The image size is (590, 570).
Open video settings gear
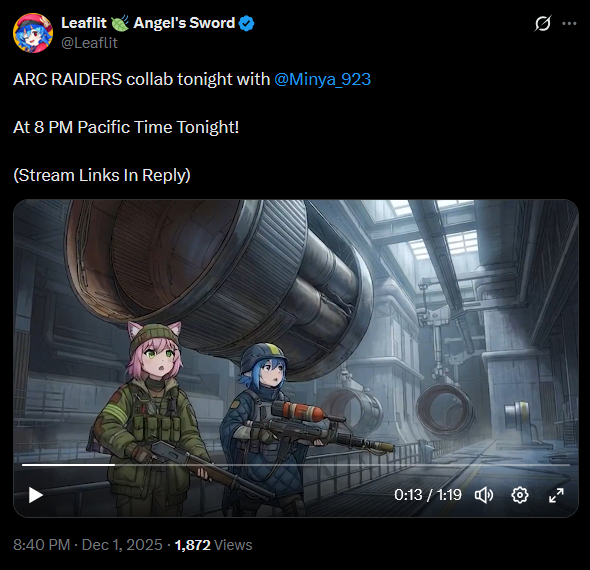click(520, 495)
